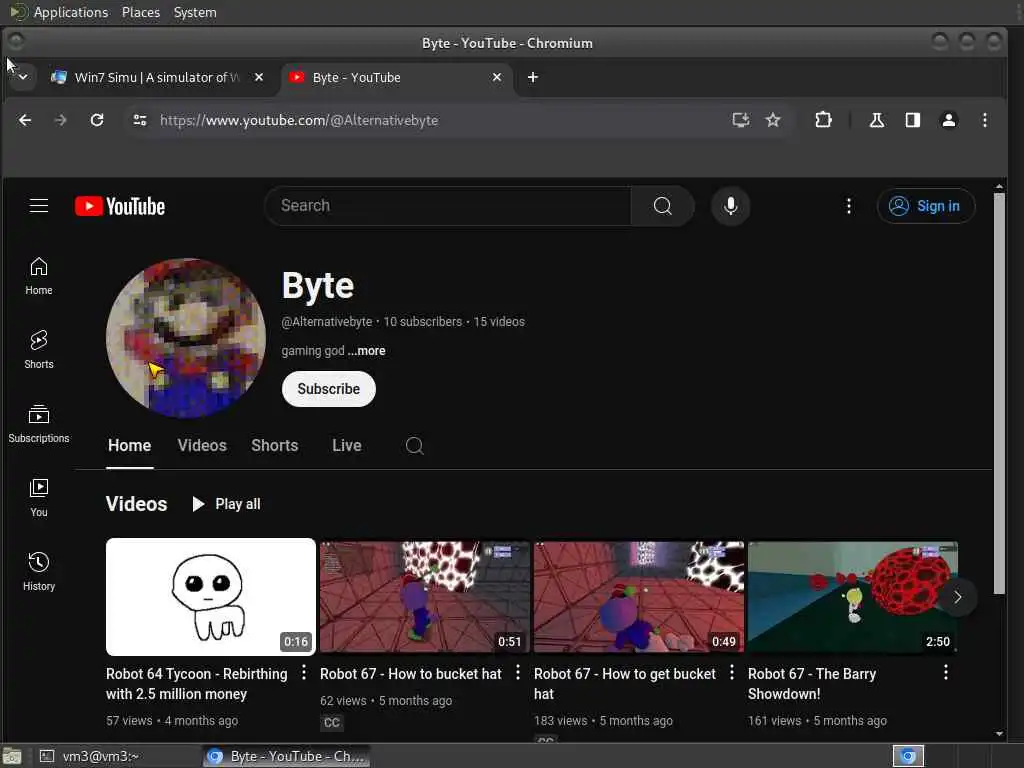
Task: Open History in the sidebar
Action: point(39,571)
